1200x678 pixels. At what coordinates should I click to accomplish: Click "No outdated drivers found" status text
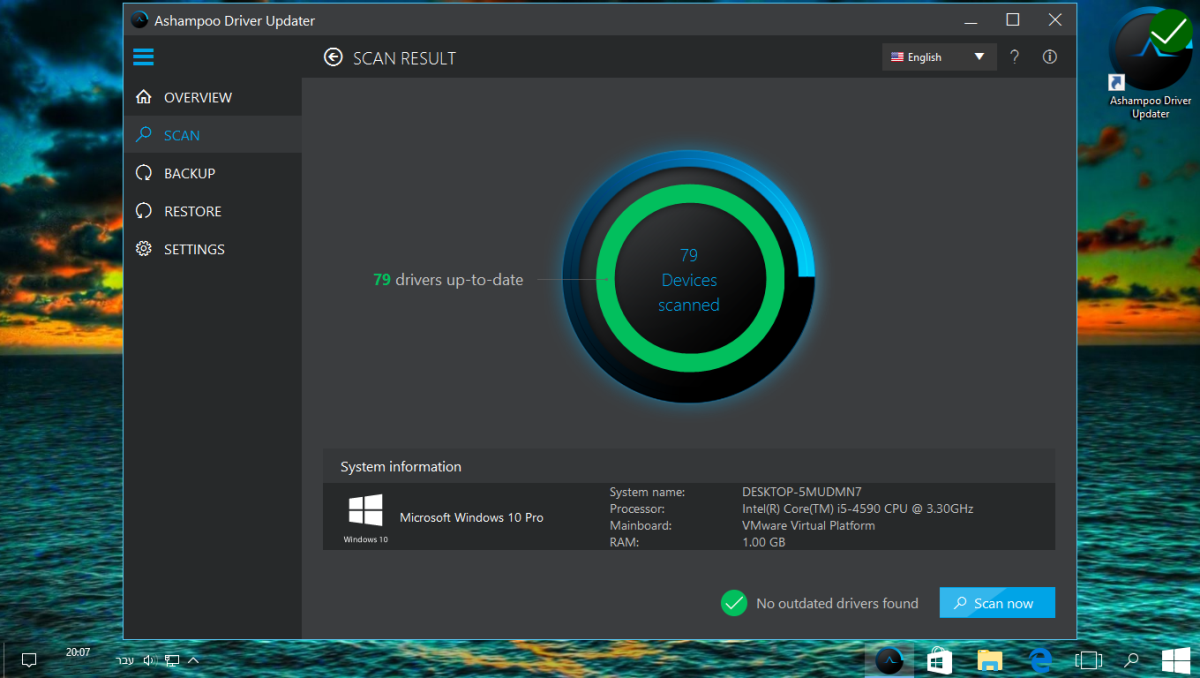point(837,603)
